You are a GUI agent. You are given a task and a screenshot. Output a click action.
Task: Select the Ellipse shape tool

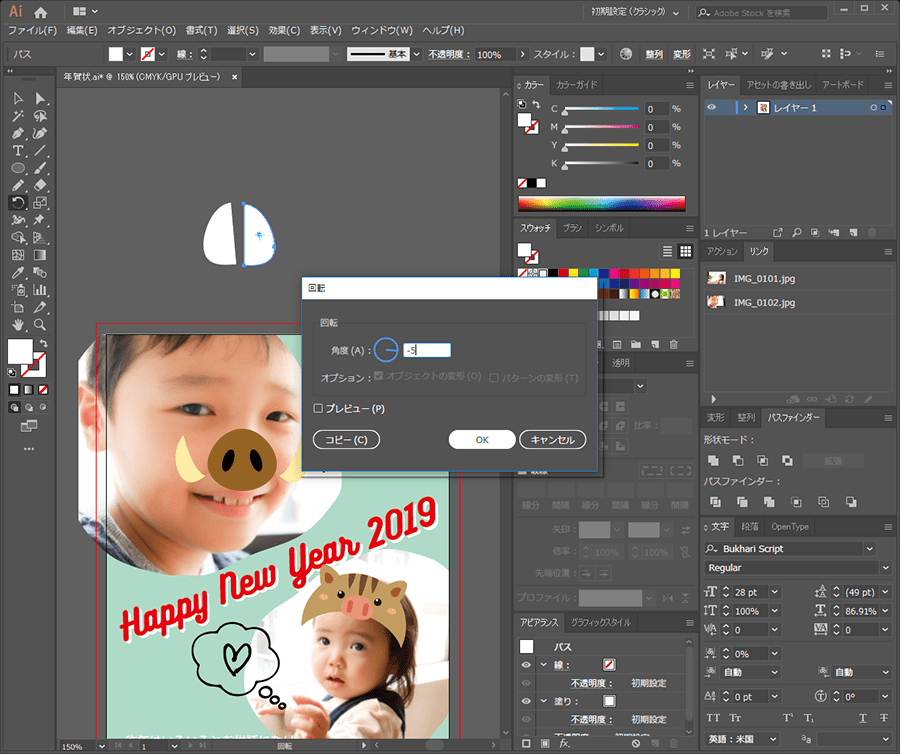pos(18,168)
